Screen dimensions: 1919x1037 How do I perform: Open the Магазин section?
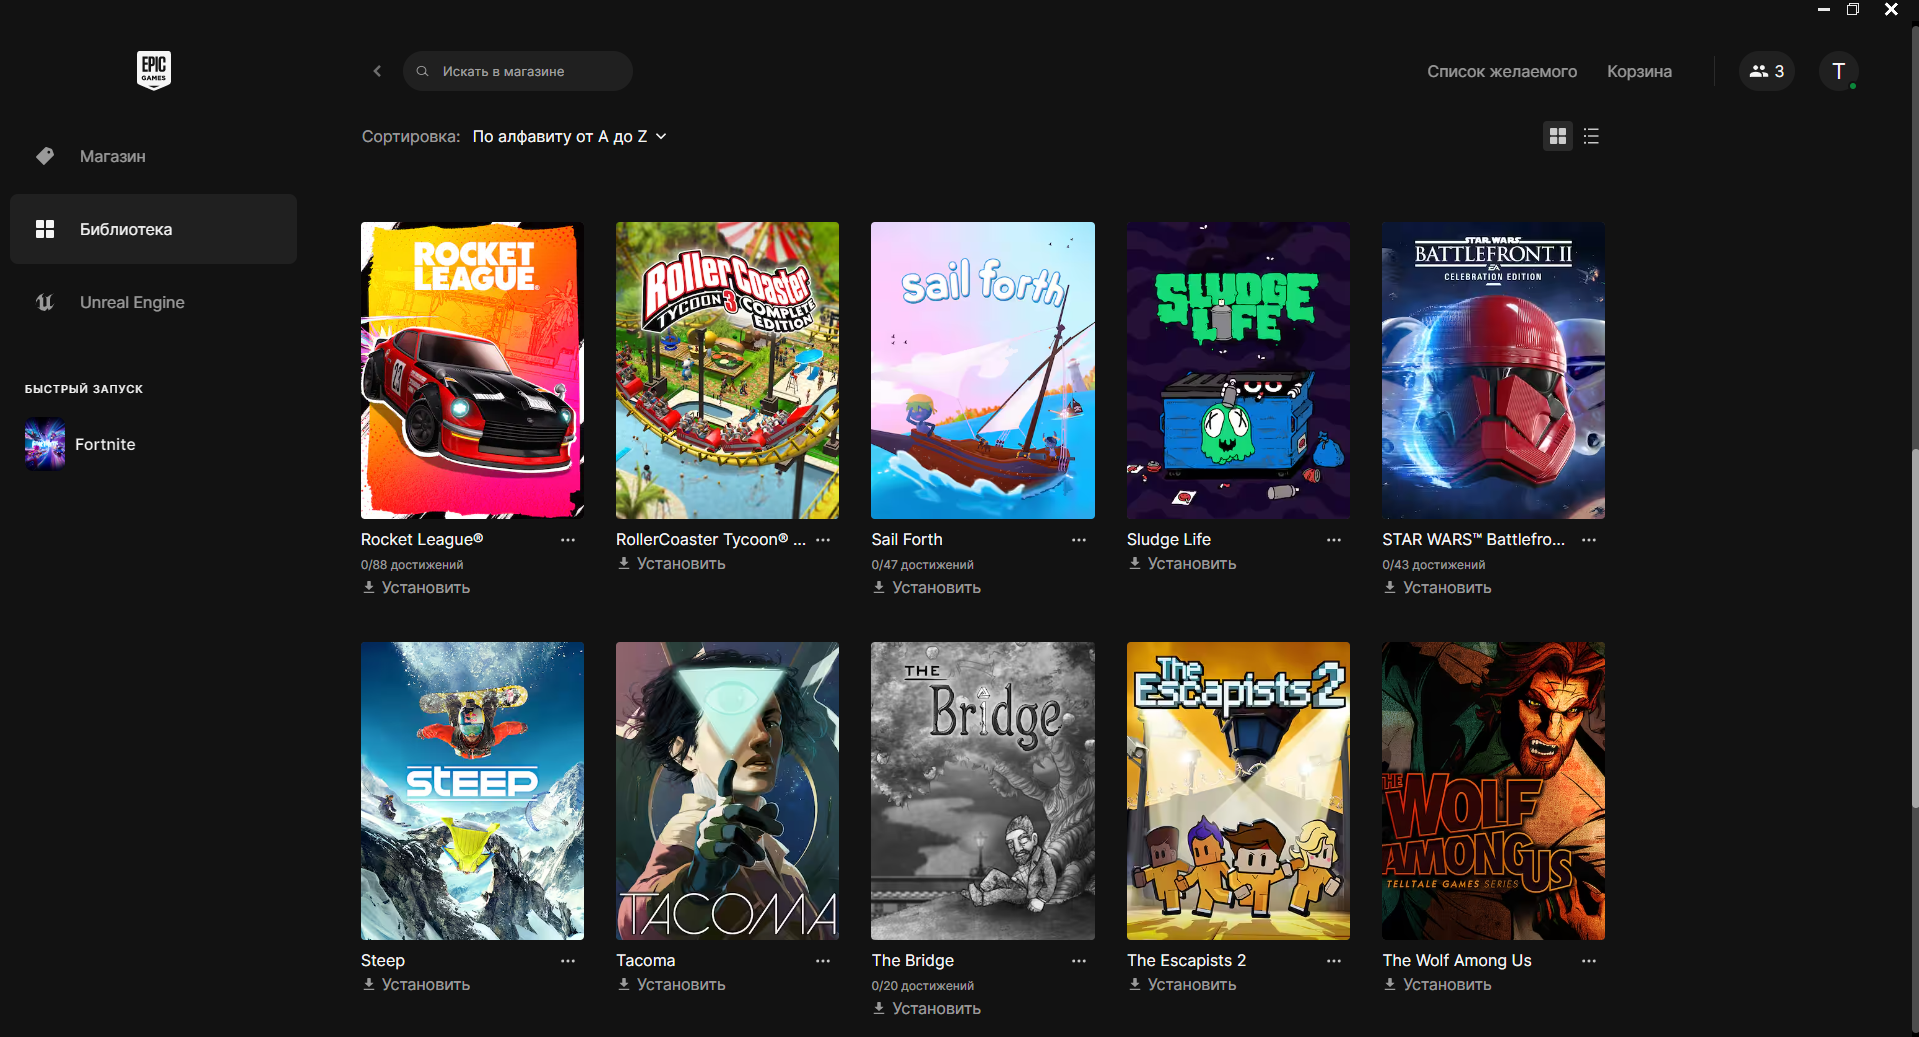(153, 156)
